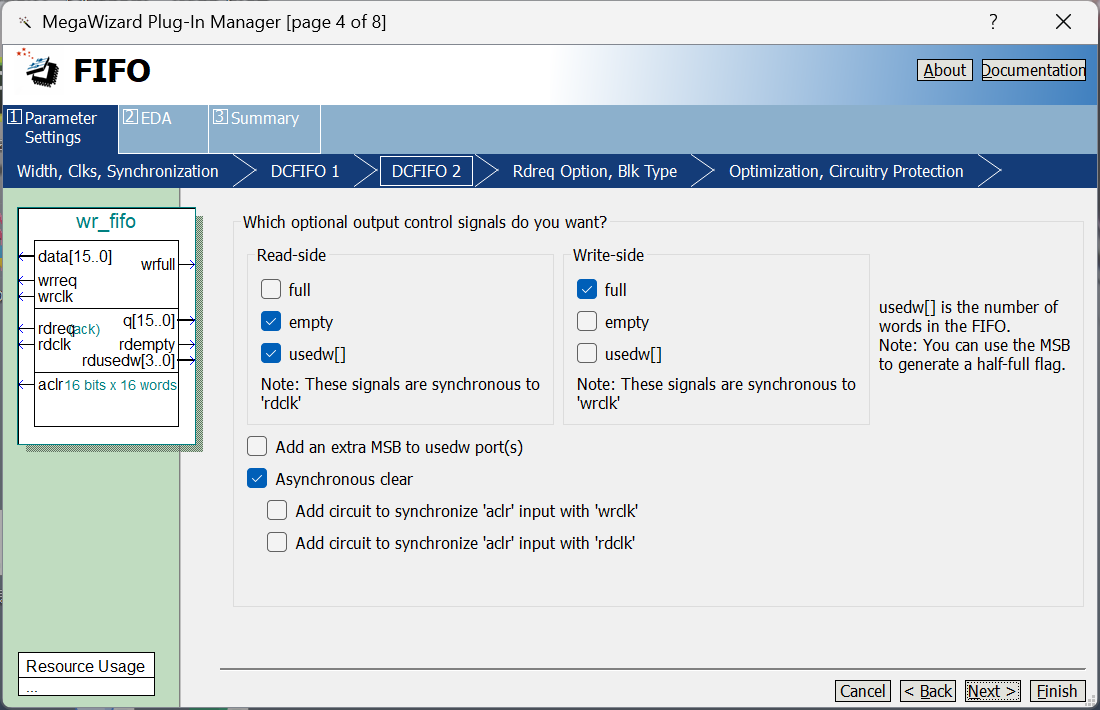The image size is (1100, 710).
Task: Switch to Parameter Settings tab
Action: point(60,128)
